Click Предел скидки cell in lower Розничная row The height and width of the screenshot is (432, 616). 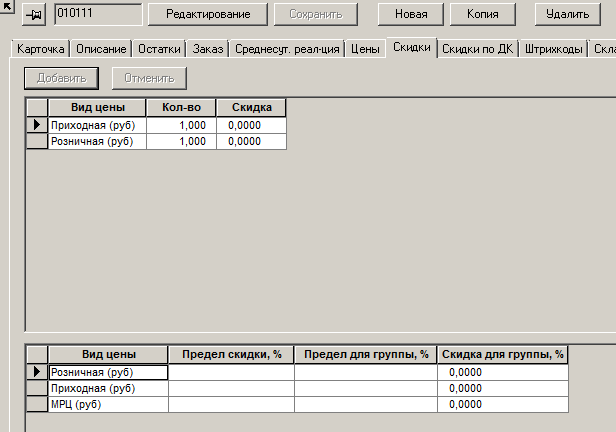click(231, 372)
